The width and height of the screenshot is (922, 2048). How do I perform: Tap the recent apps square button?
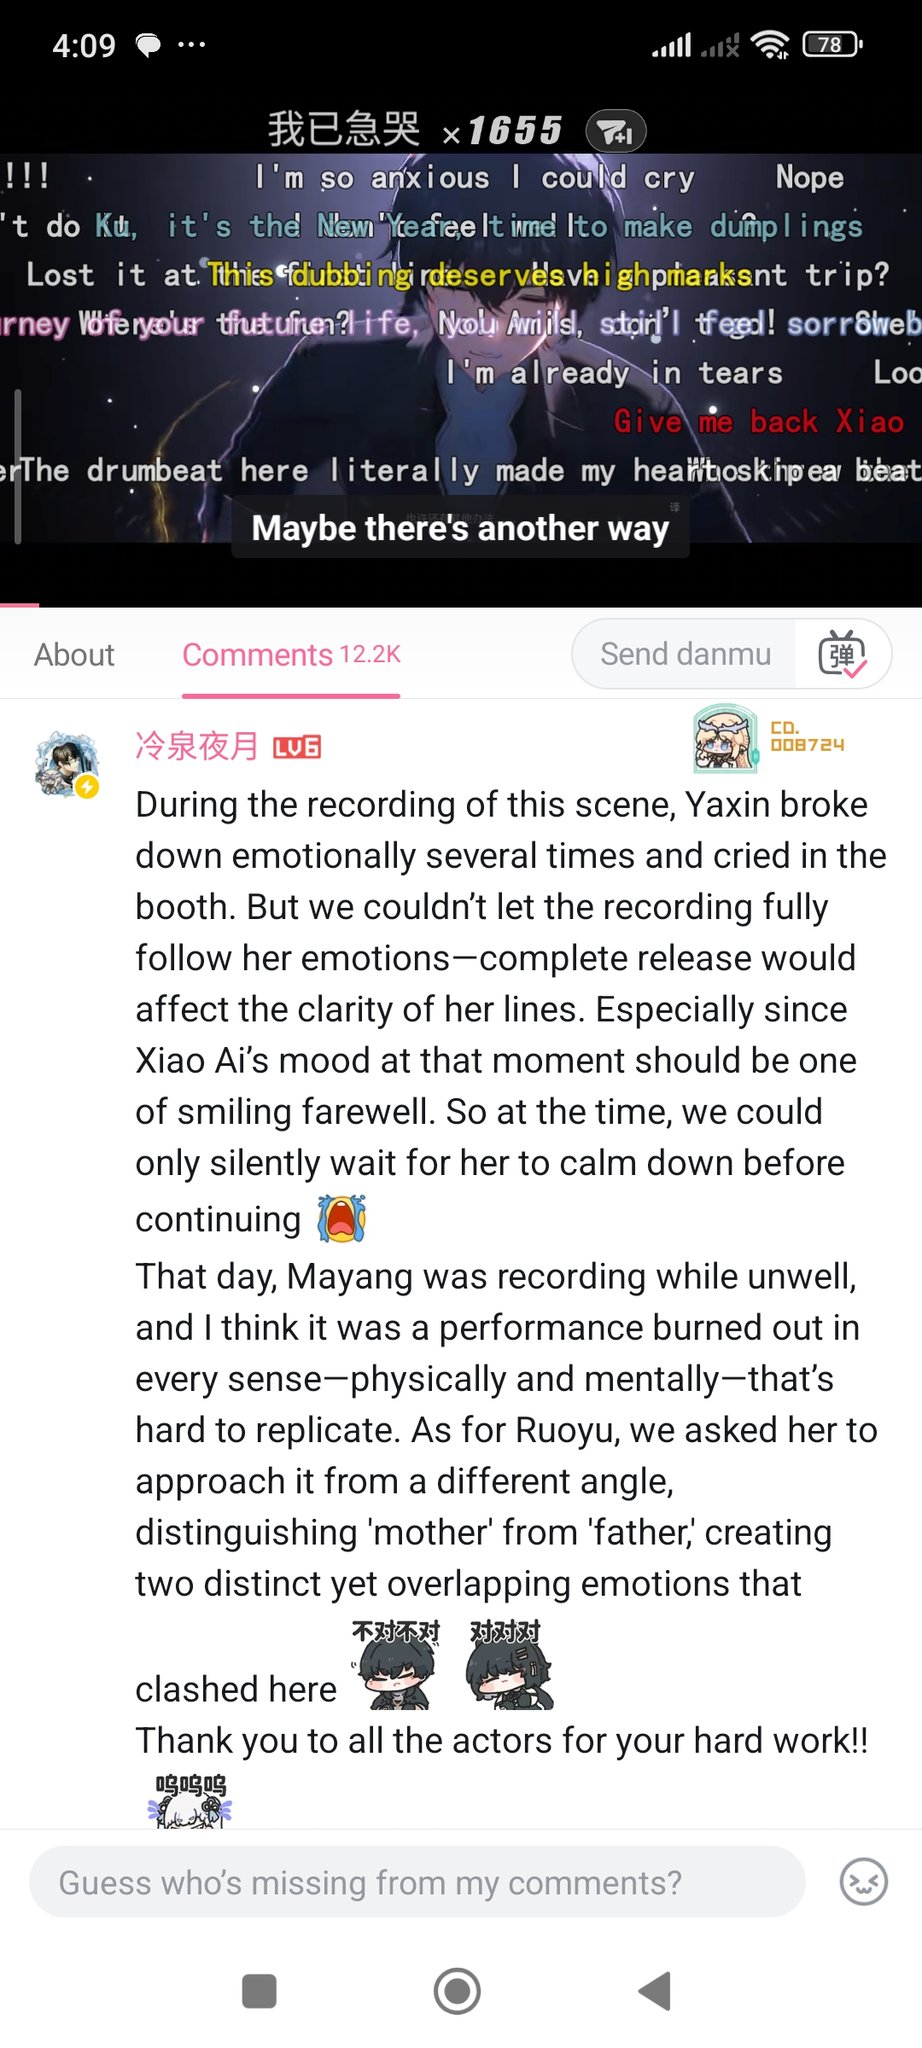coord(260,1990)
